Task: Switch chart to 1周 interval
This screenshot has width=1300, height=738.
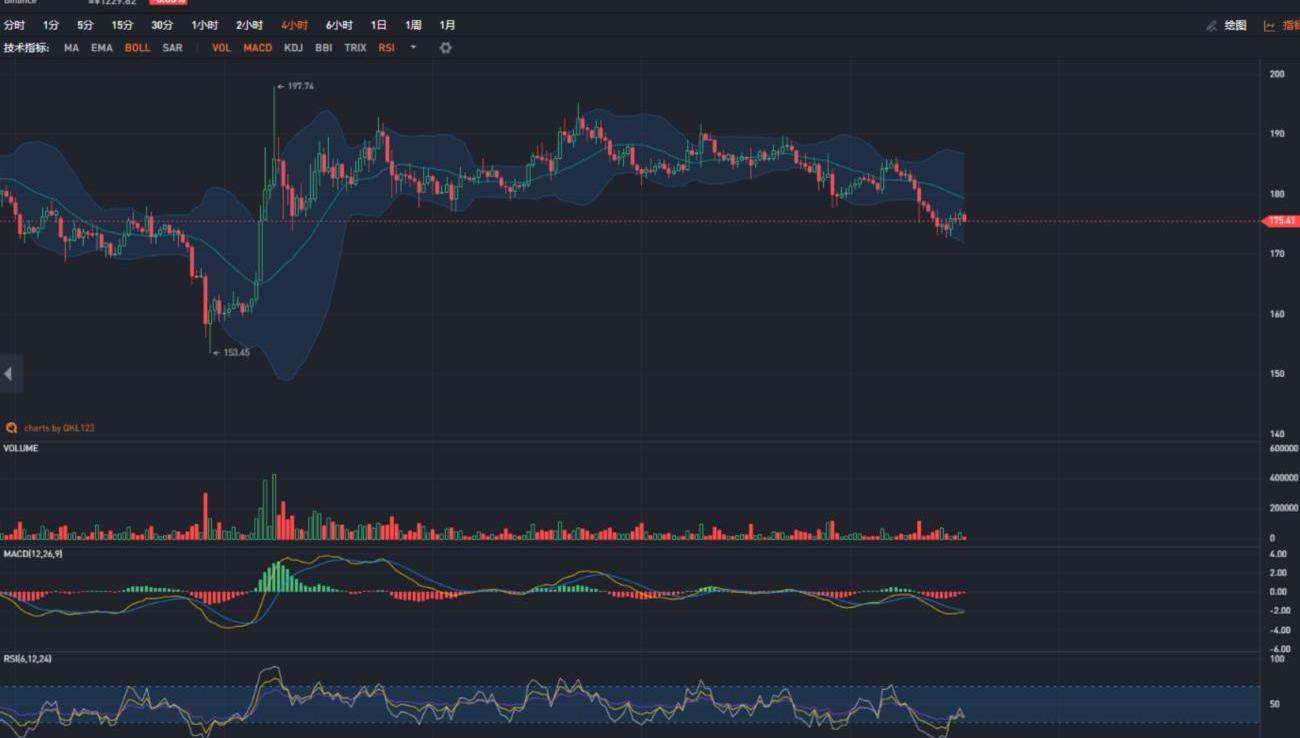Action: tap(413, 25)
